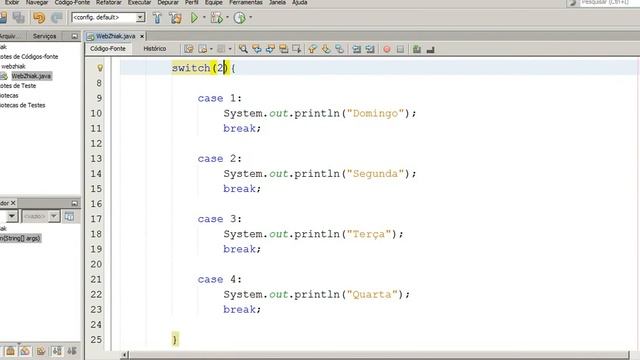Open the Ferramentas menu
The image size is (640, 360).
coord(246,3)
